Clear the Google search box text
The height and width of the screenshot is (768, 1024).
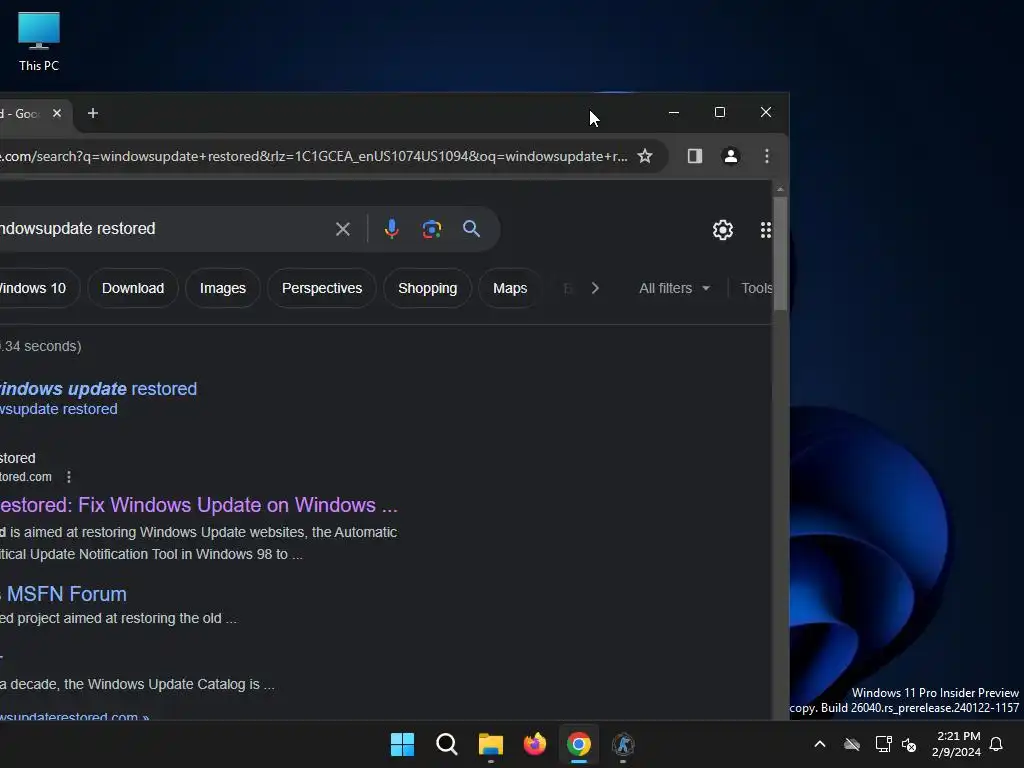tap(343, 229)
